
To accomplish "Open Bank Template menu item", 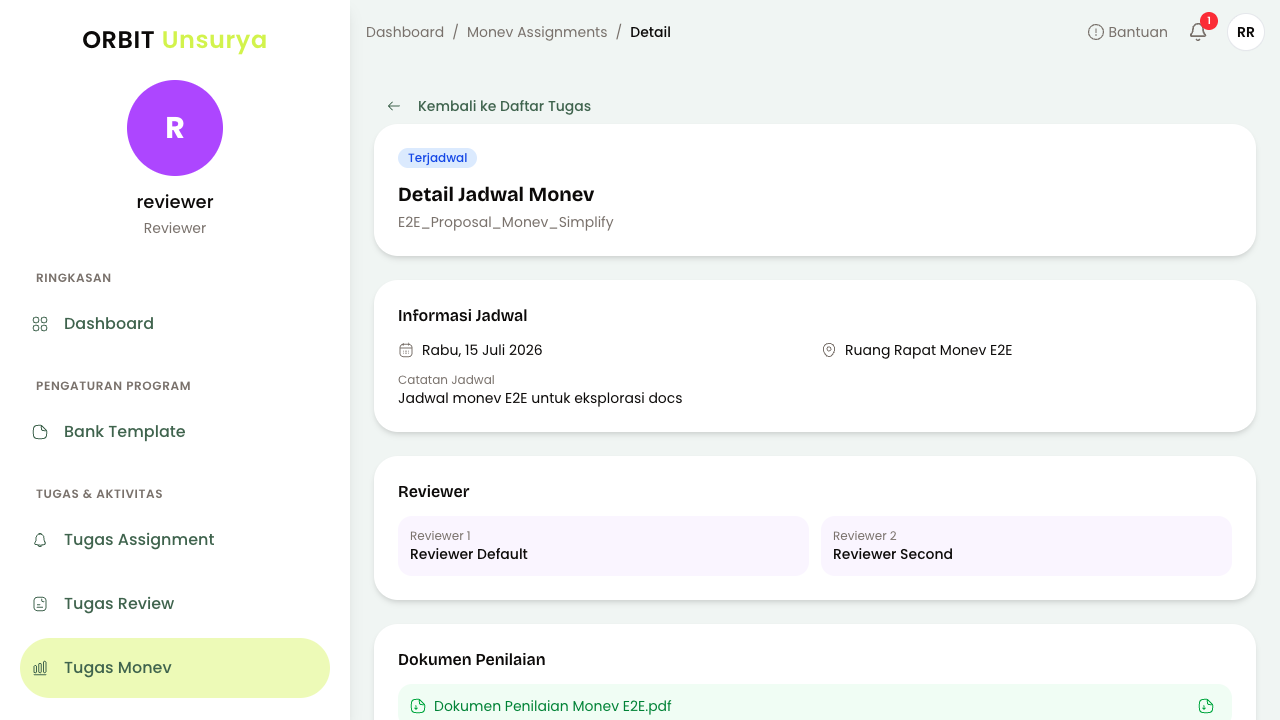I will (175, 432).
